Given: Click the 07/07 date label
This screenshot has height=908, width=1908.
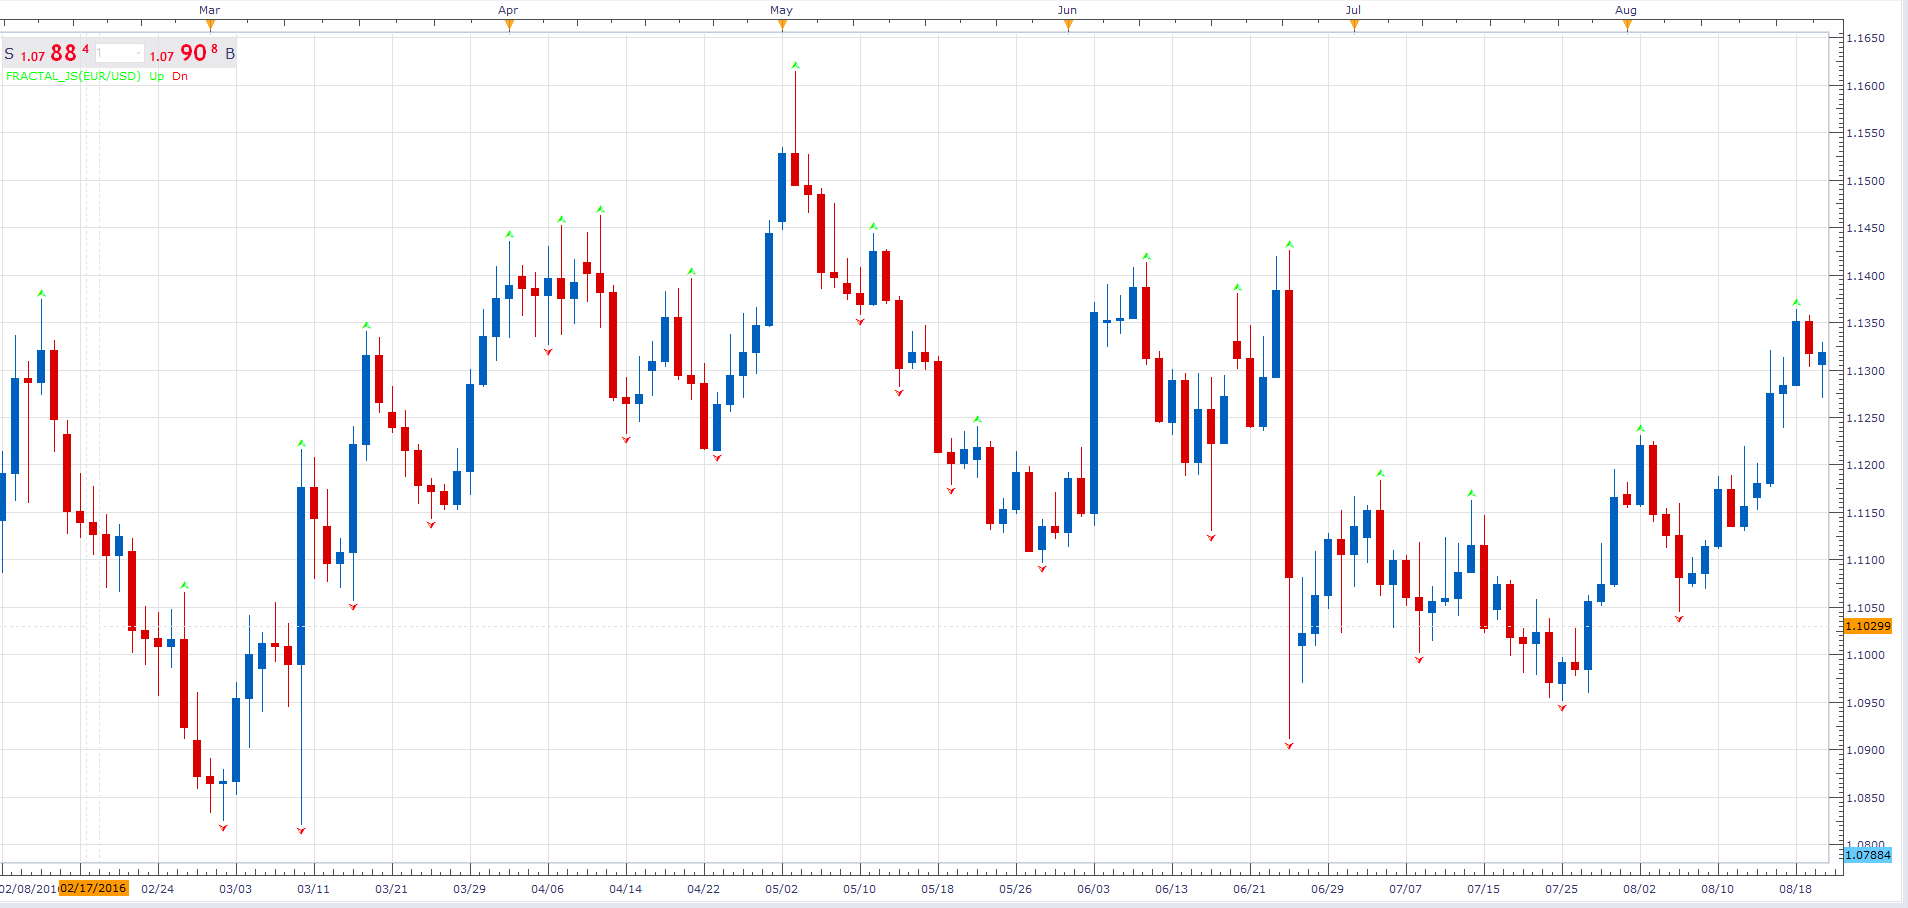Looking at the screenshot, I should click(x=1405, y=889).
